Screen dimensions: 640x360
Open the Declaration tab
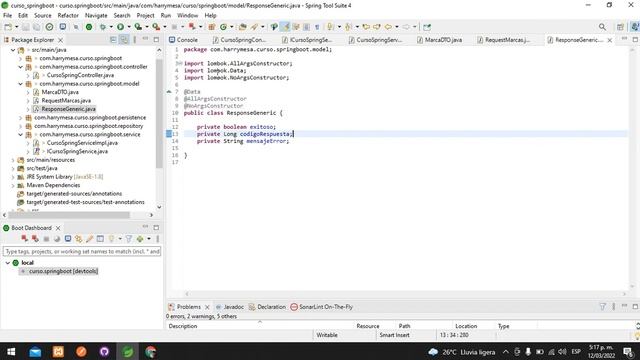(x=267, y=307)
